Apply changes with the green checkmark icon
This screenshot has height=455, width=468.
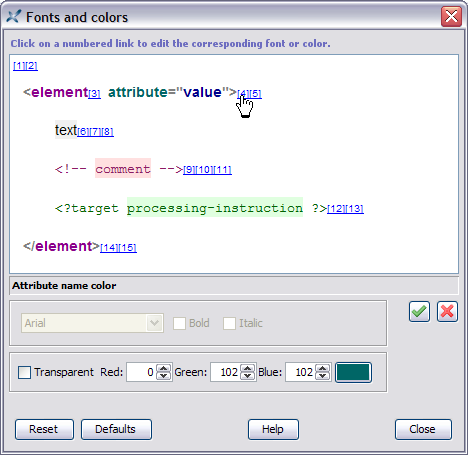click(419, 312)
